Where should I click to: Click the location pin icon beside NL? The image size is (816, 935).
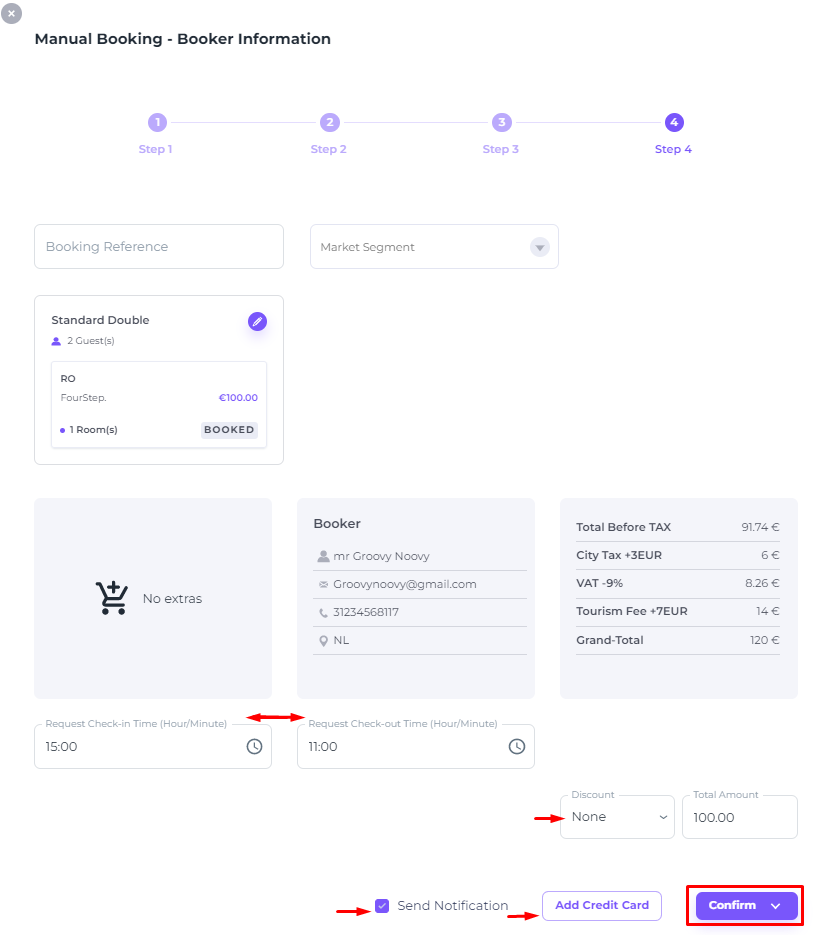point(323,640)
